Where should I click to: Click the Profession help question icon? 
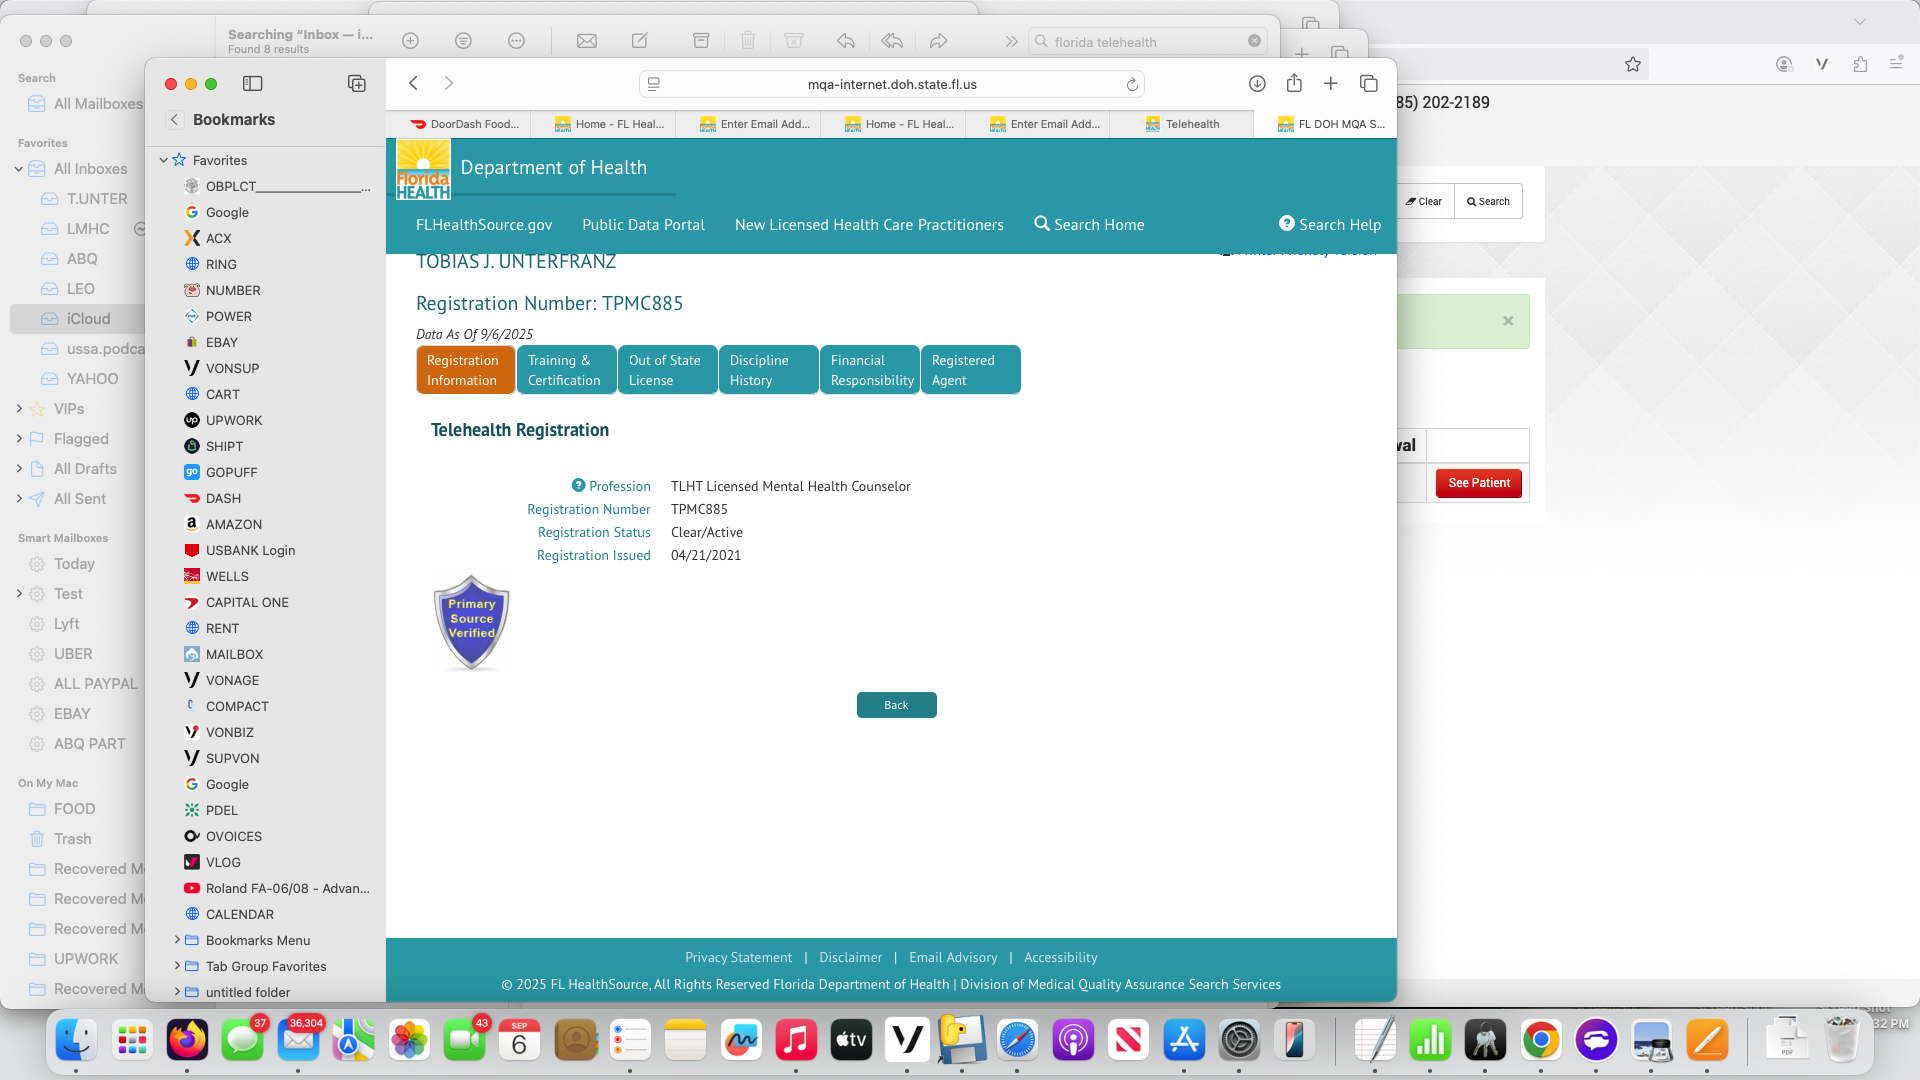578,485
